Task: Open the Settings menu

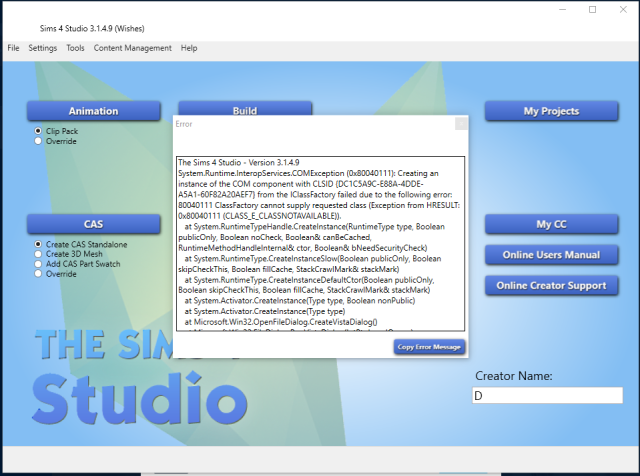Action: 42,48
